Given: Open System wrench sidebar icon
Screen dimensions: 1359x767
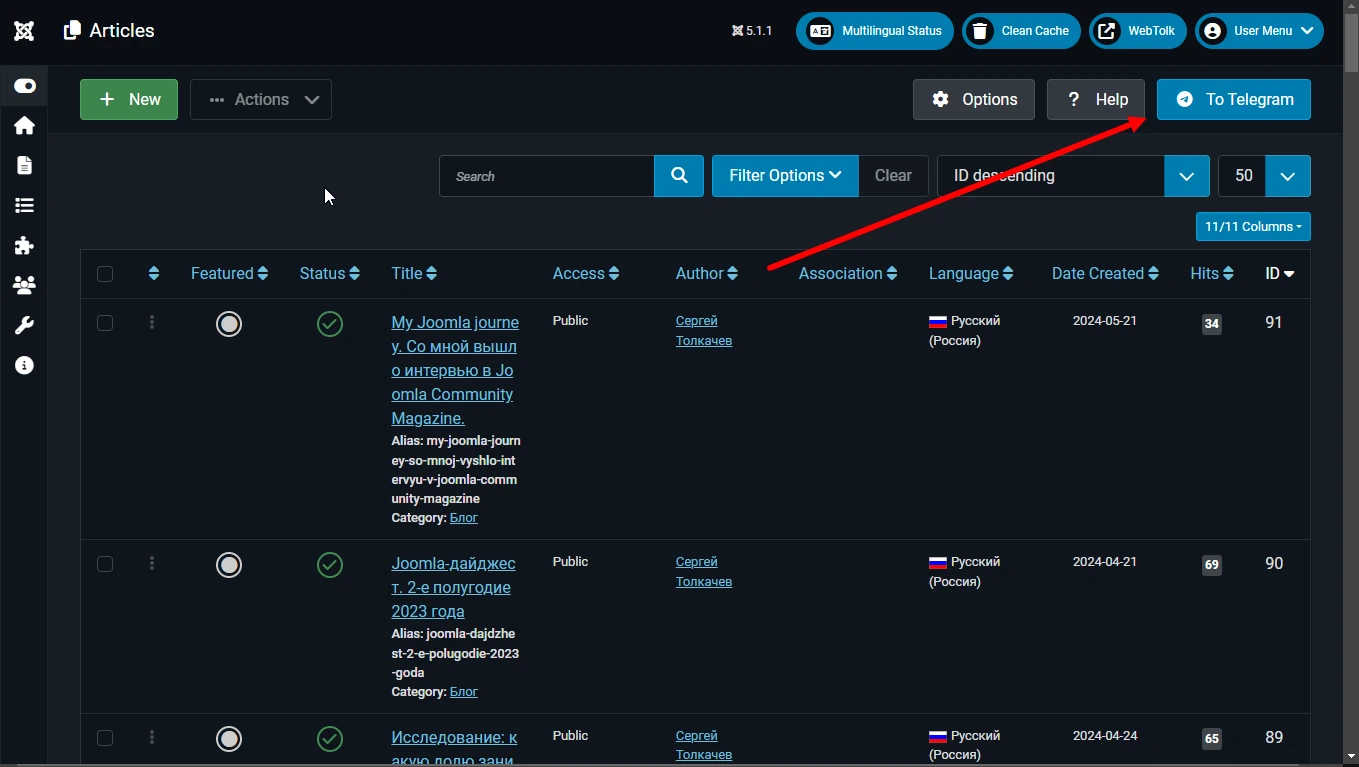Looking at the screenshot, I should coord(24,325).
